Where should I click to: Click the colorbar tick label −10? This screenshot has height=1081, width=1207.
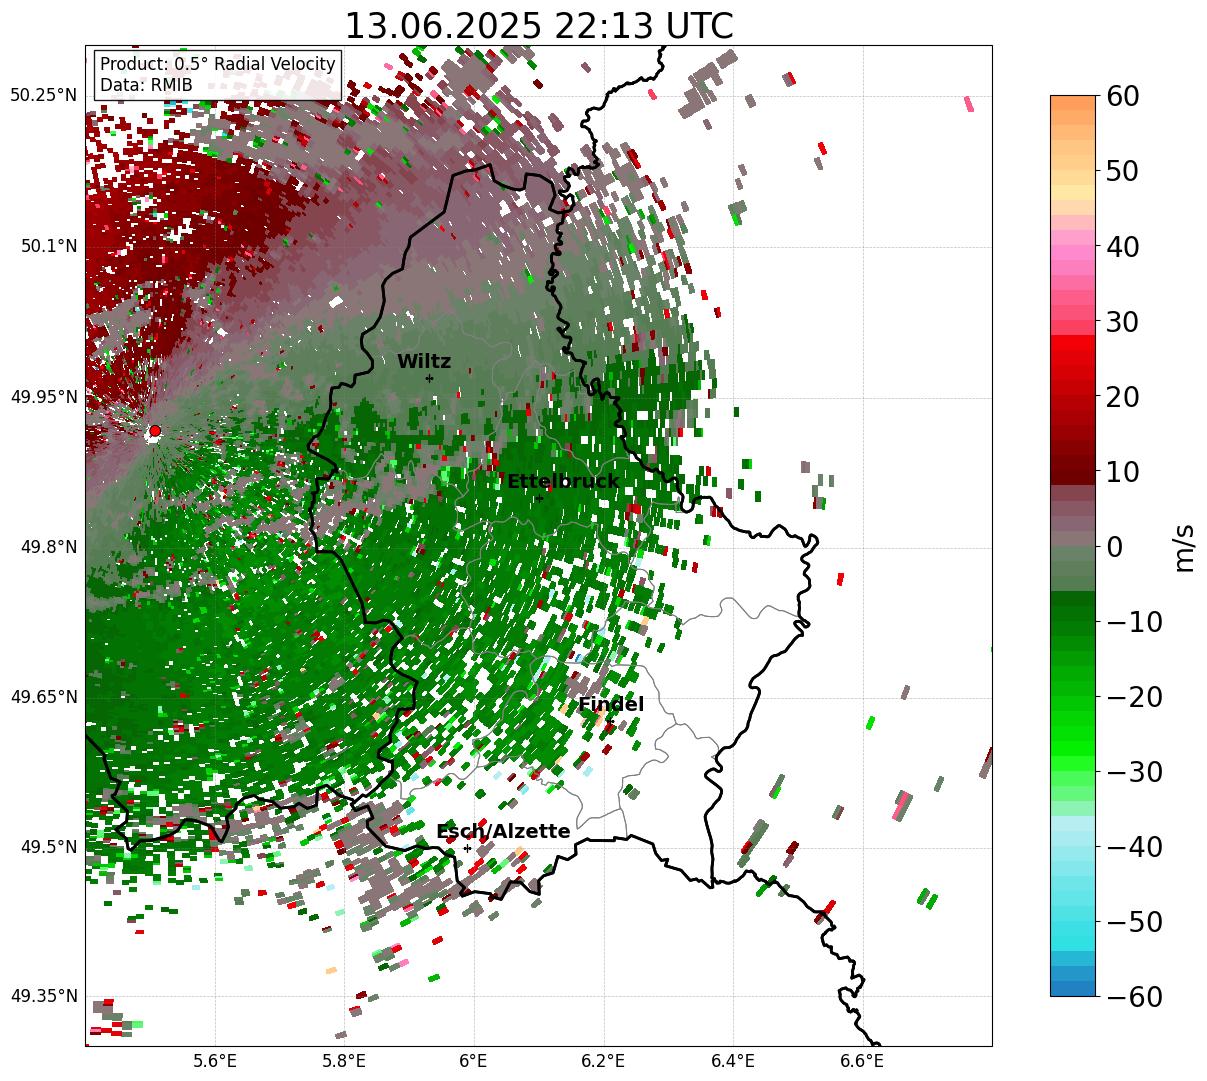(x=1134, y=621)
